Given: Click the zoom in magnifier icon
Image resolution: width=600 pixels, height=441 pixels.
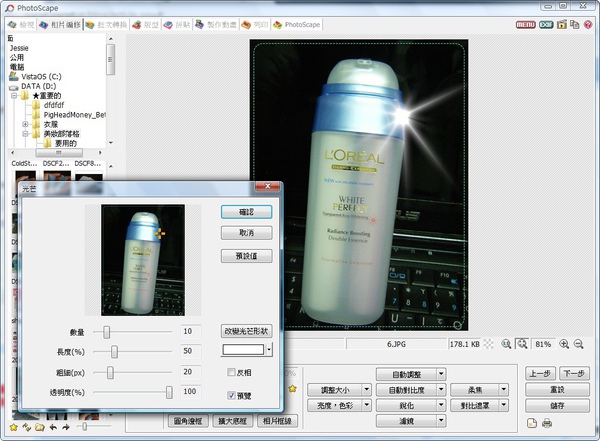Looking at the screenshot, I should 564,344.
